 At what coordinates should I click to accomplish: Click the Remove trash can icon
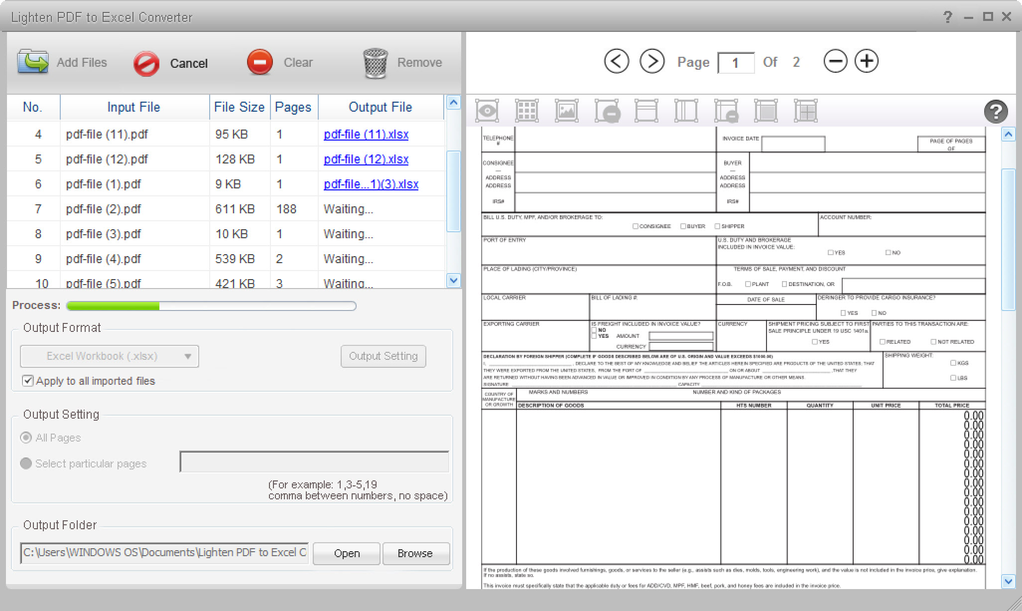pyautogui.click(x=375, y=63)
